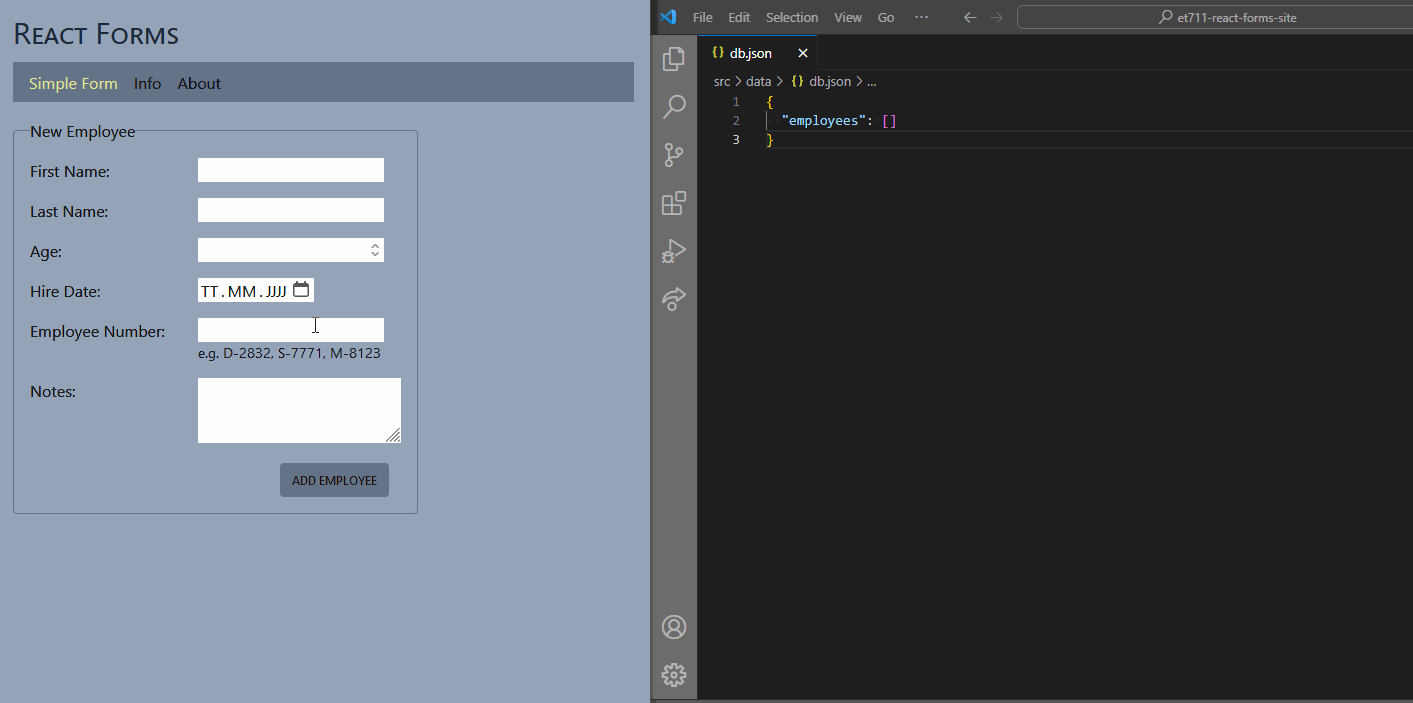Open the Simple Form nav link
The image size is (1413, 703).
click(73, 83)
